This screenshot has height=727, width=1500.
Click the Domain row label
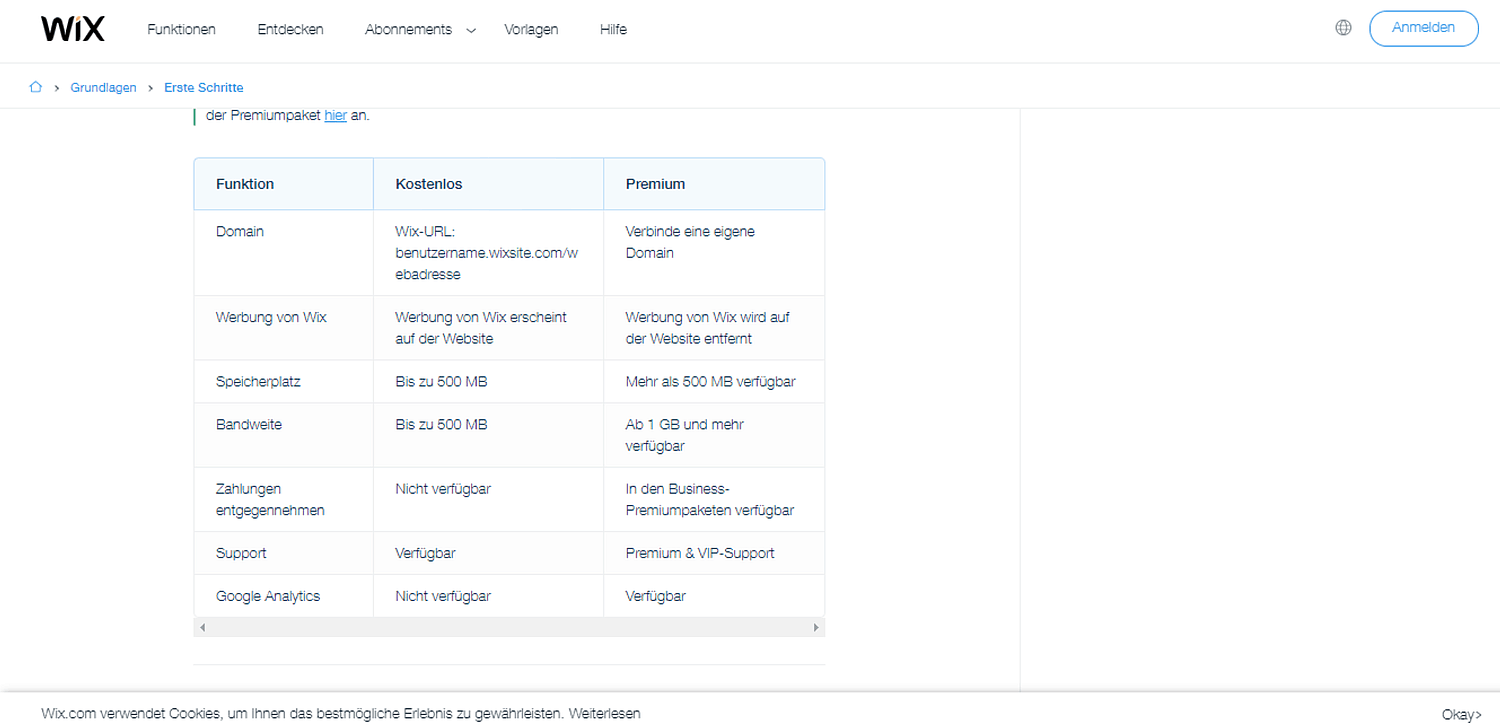click(x=240, y=231)
